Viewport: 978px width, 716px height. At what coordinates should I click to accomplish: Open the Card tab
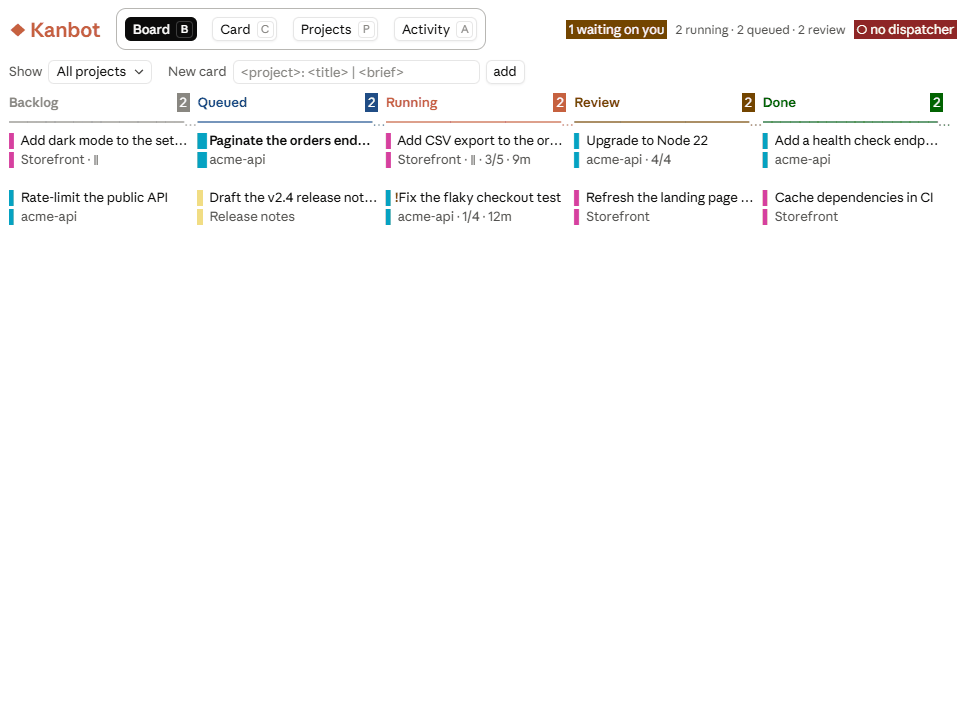click(244, 29)
